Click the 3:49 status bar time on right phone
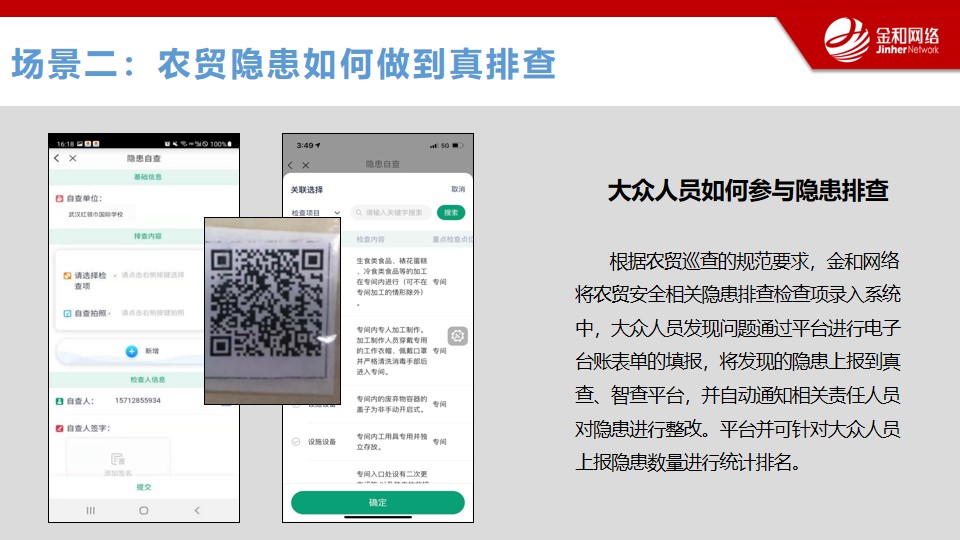 click(304, 146)
